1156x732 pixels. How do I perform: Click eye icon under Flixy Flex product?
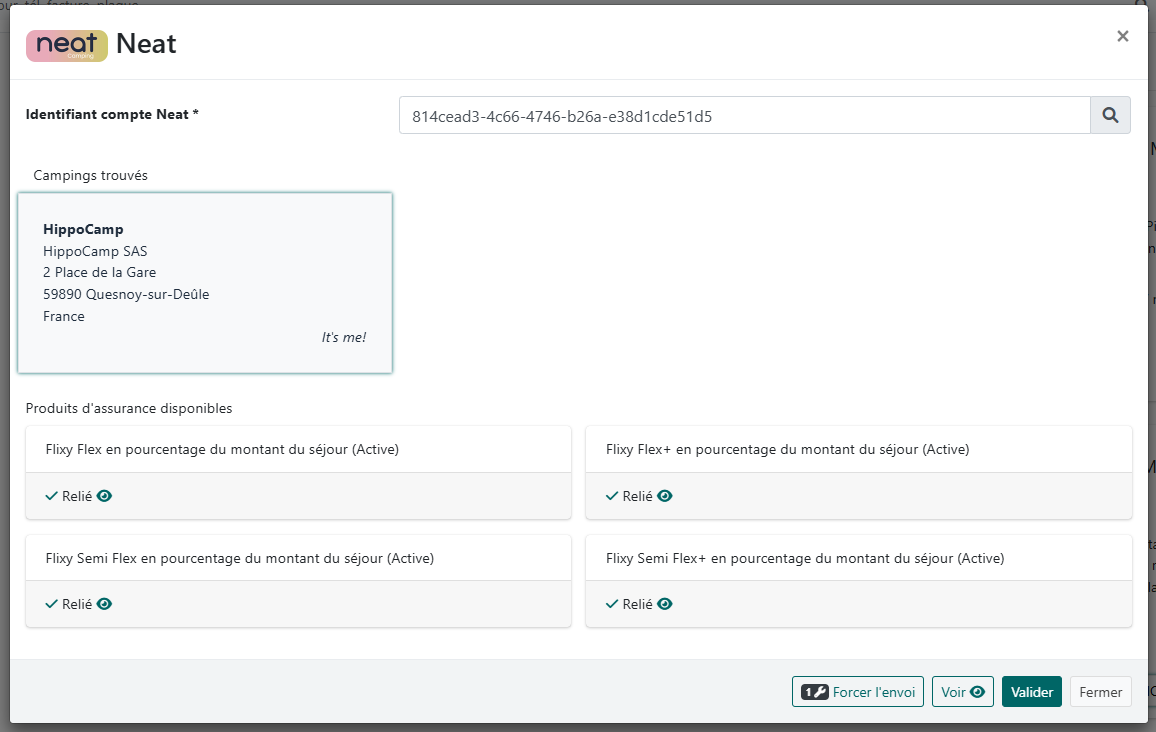point(104,496)
